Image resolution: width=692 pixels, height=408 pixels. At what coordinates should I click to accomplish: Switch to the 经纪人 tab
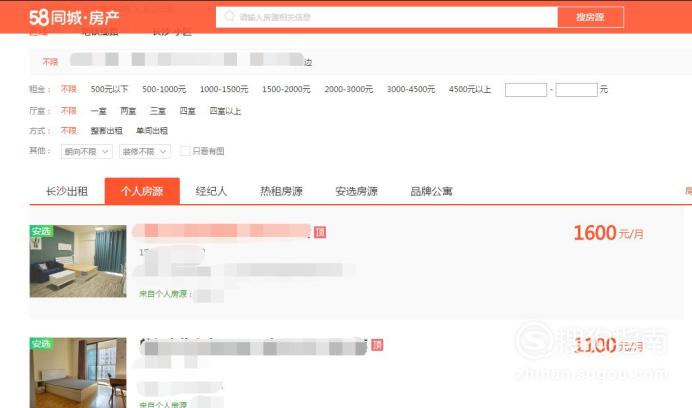point(211,191)
